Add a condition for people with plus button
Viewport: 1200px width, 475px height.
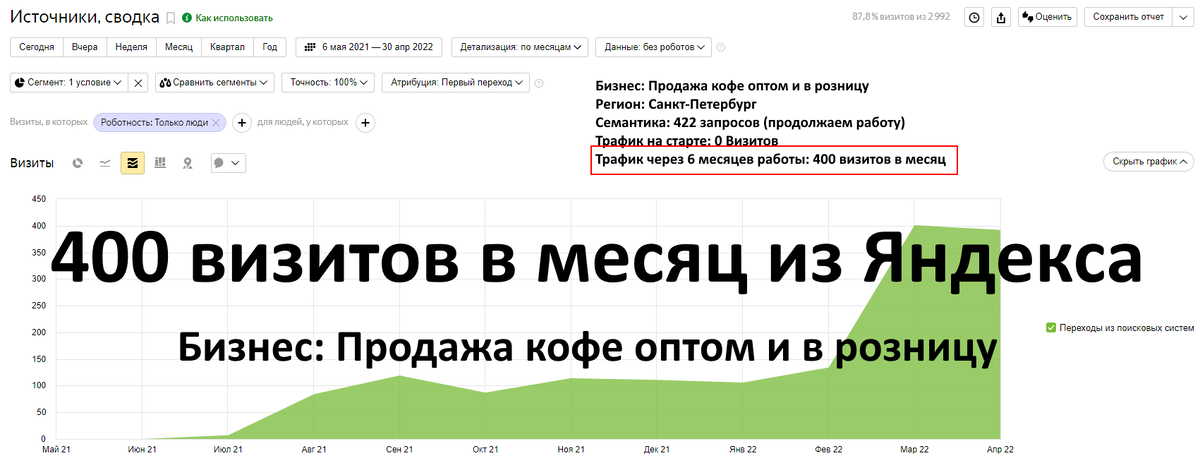click(365, 122)
